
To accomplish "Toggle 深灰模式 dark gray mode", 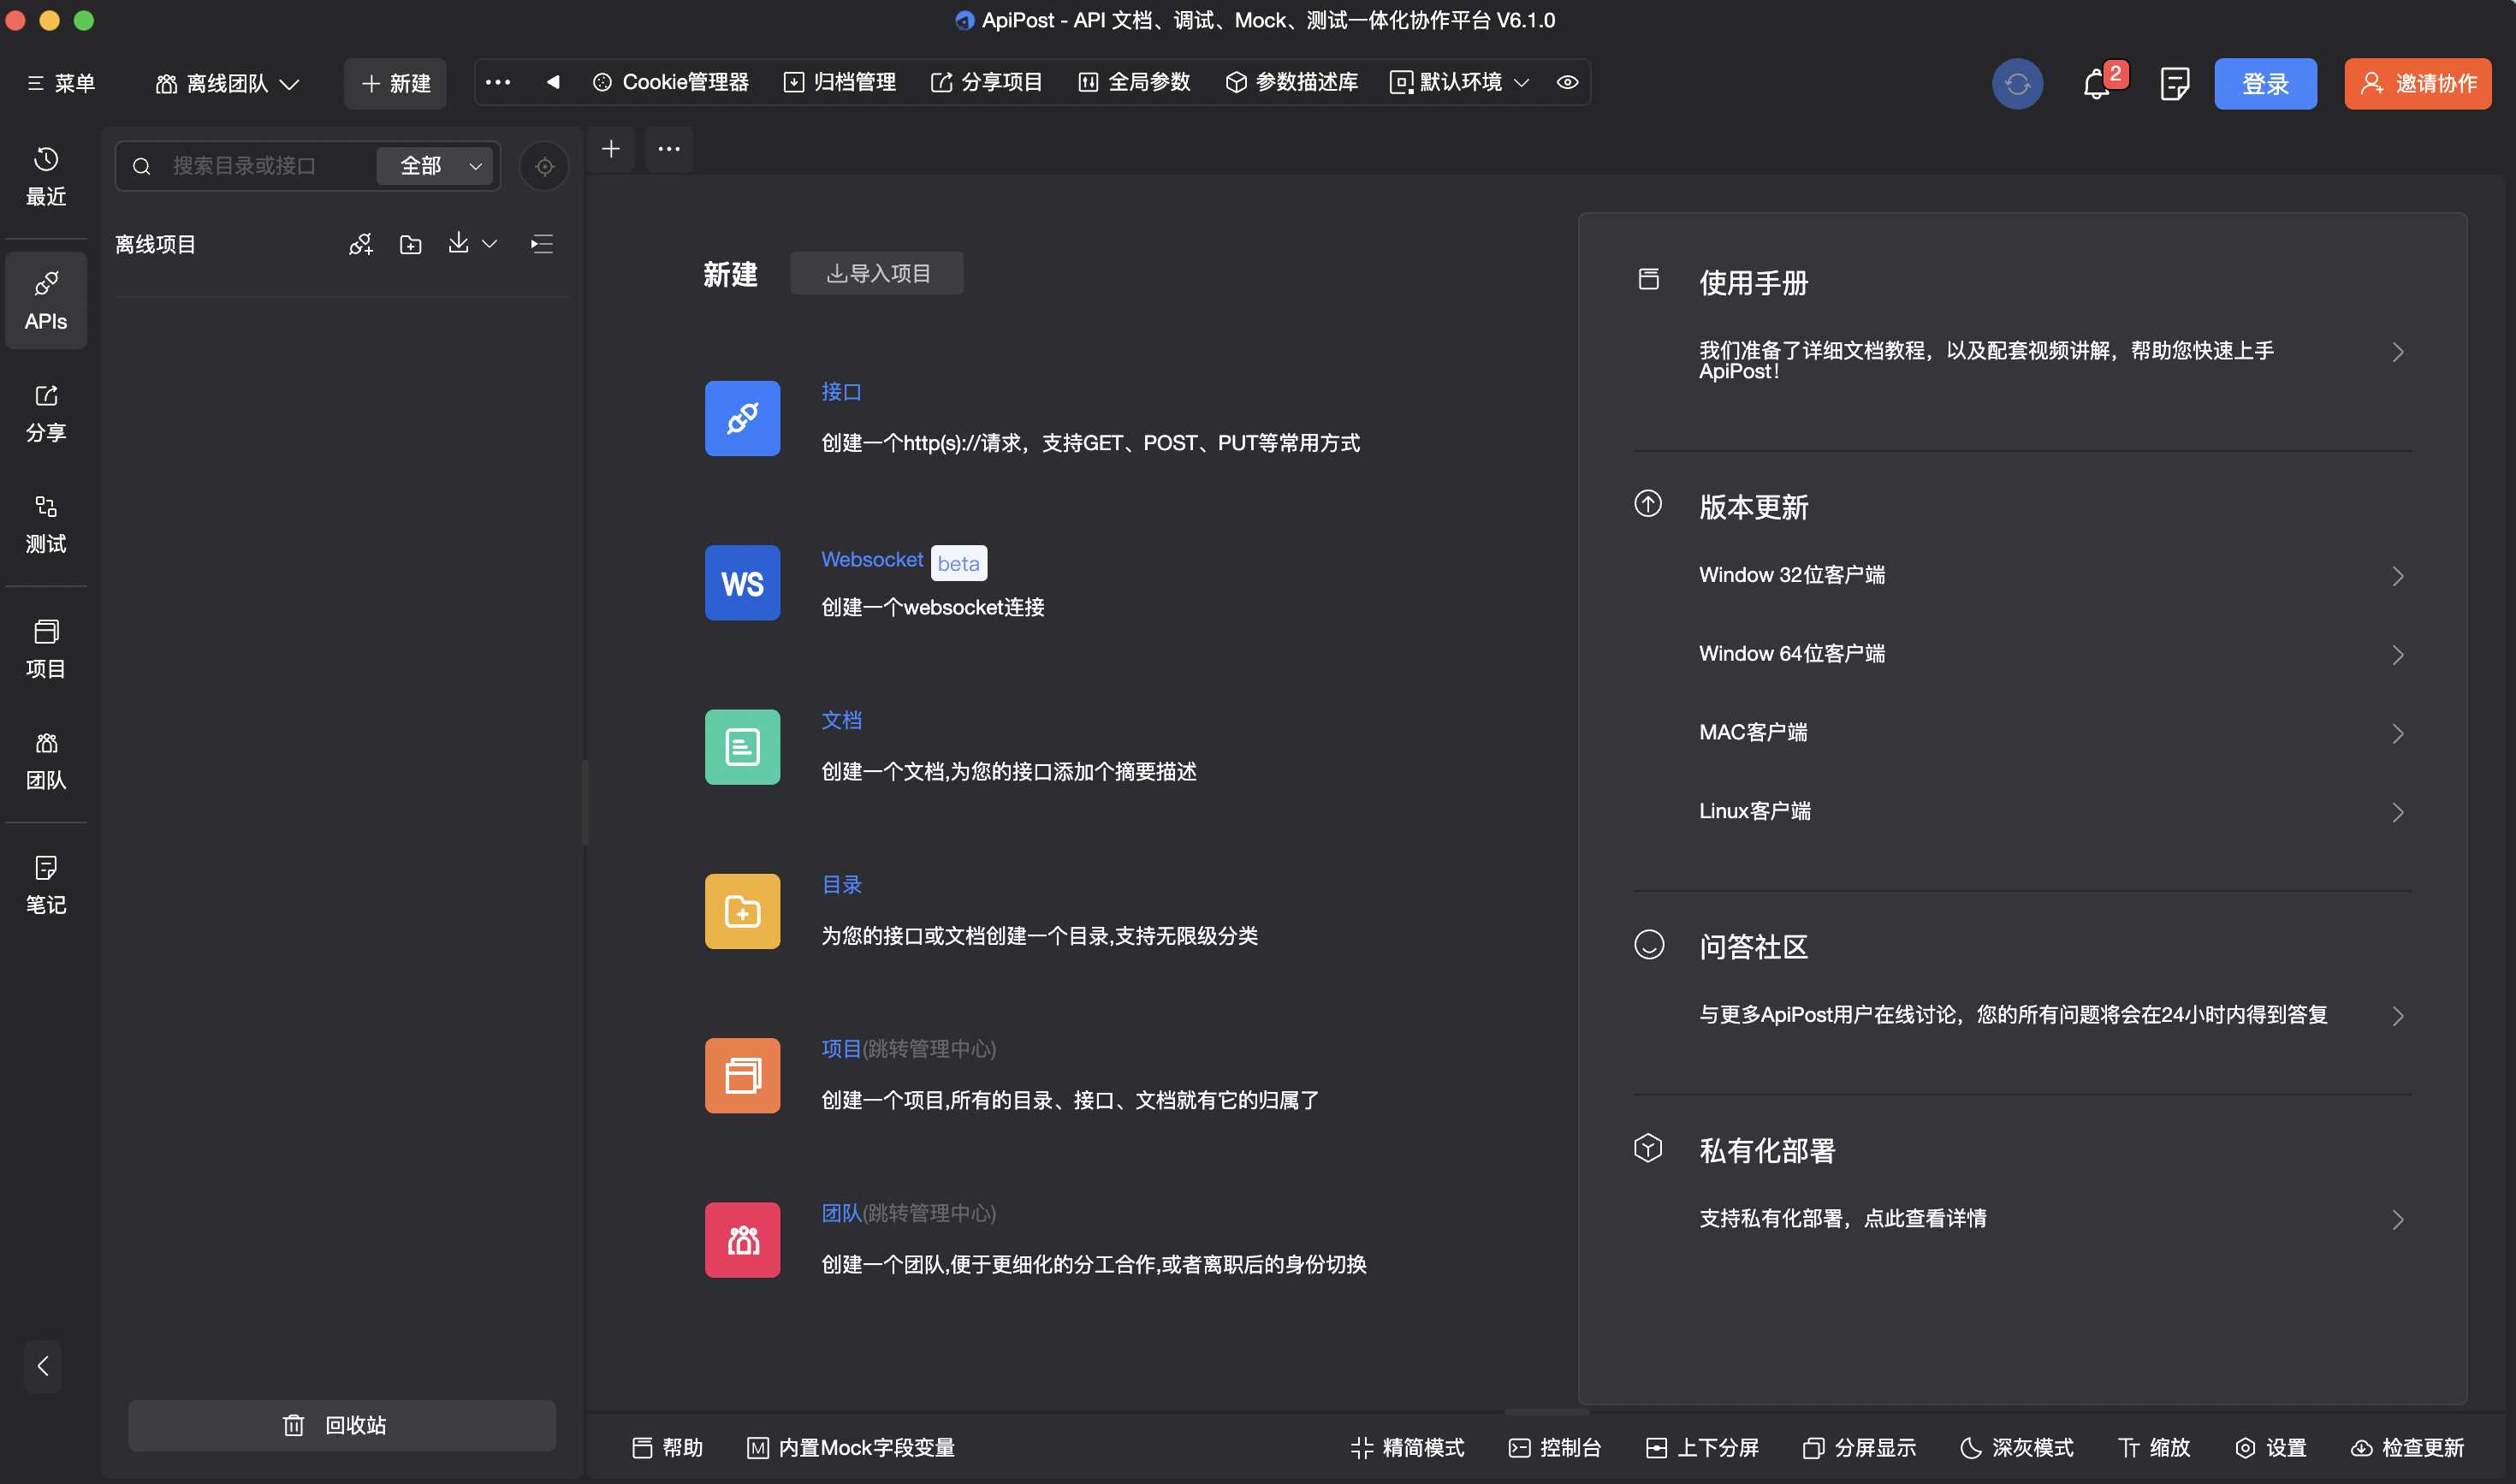I will (2017, 1447).
